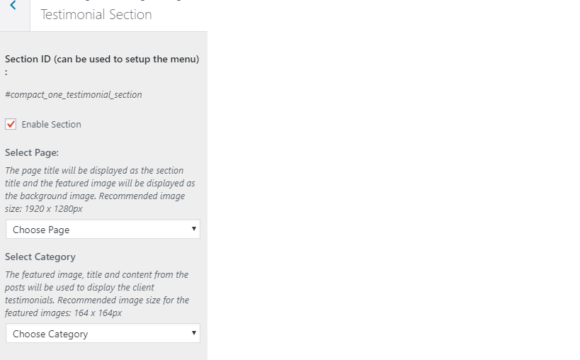This screenshot has width=580, height=360.
Task: Select the #compact_one_testimonial_section ID text
Action: coord(73,95)
